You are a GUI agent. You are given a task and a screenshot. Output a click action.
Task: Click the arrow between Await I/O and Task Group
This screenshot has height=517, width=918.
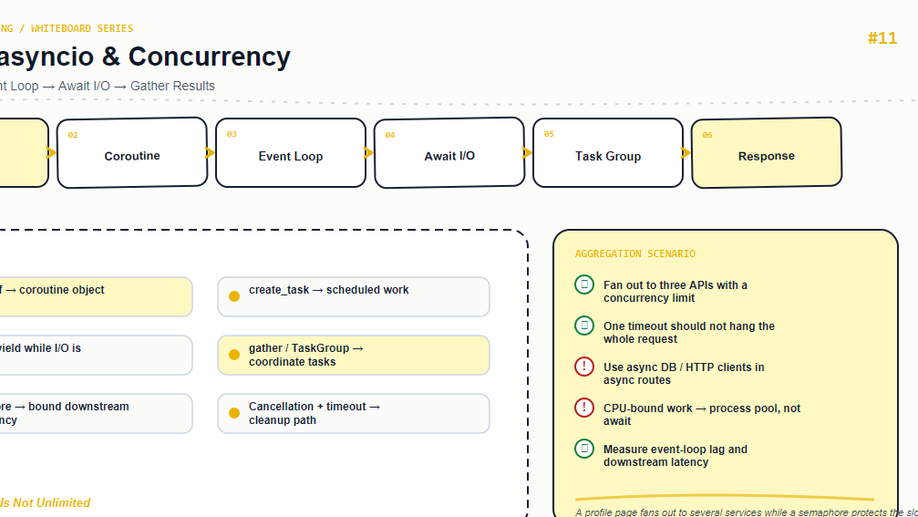coord(527,153)
